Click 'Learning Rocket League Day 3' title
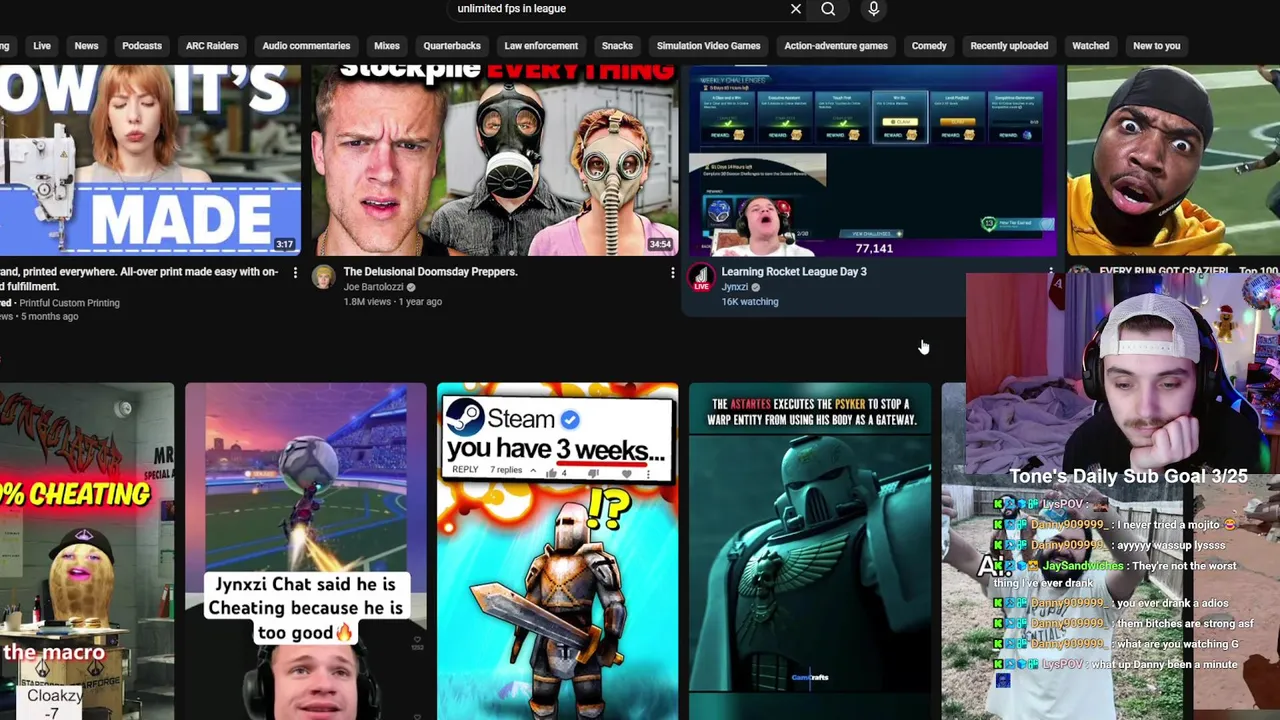The image size is (1280, 720). point(794,272)
